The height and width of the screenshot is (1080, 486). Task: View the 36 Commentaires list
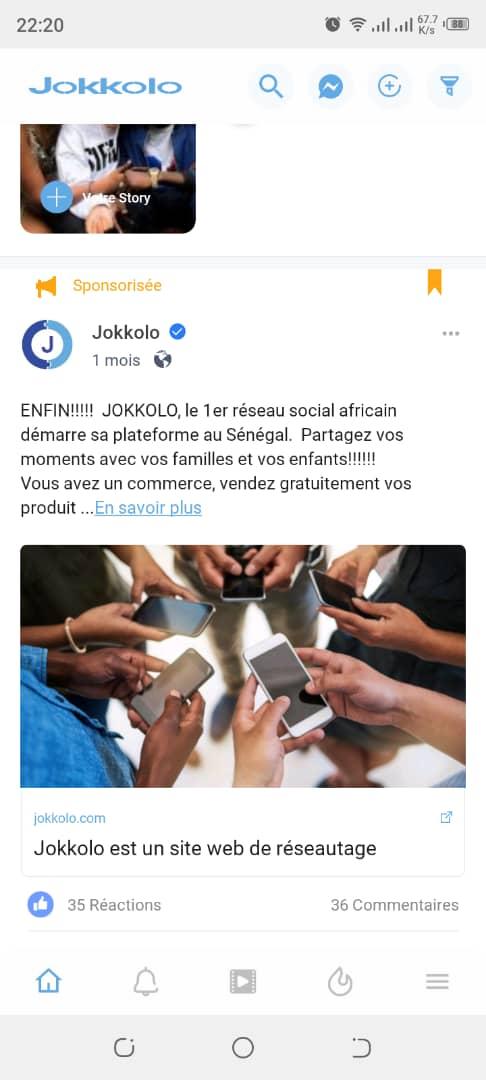tap(394, 905)
